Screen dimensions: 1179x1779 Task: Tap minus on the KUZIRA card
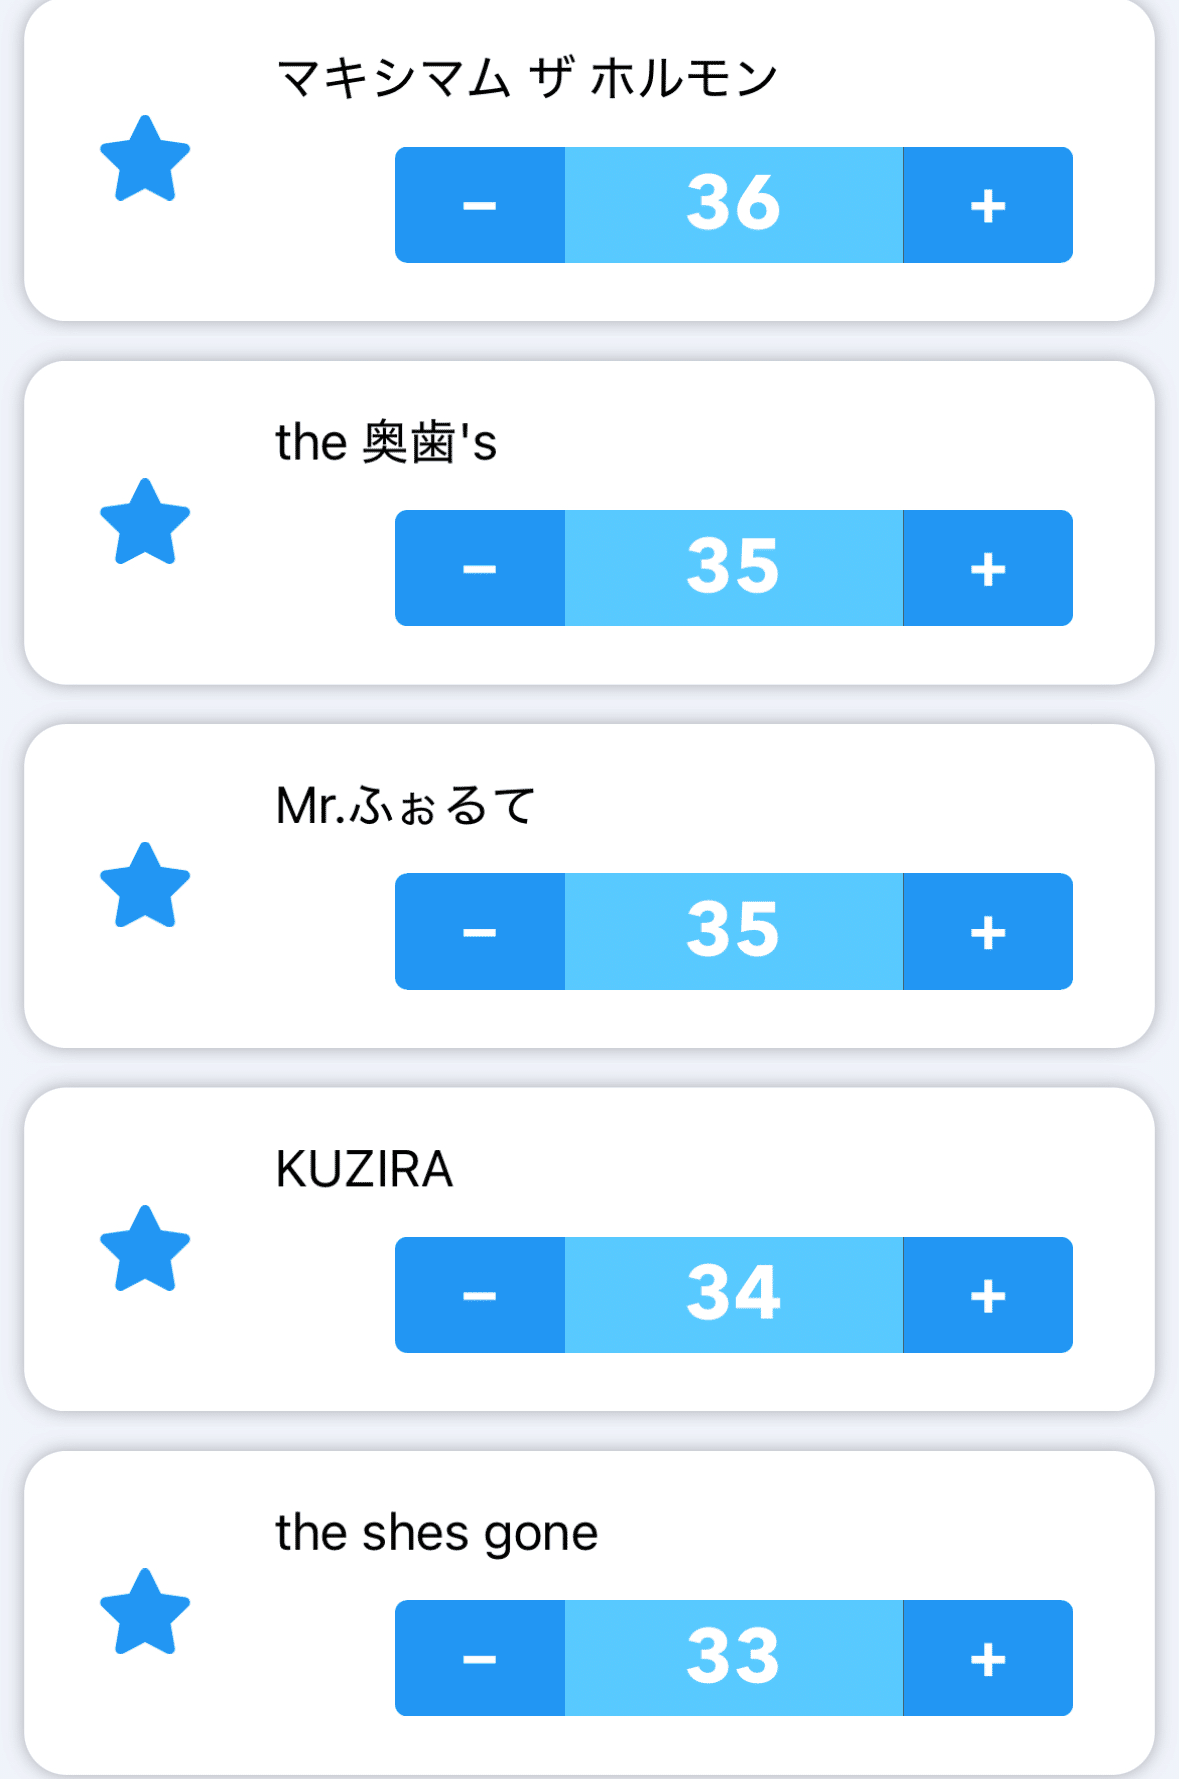[480, 1295]
